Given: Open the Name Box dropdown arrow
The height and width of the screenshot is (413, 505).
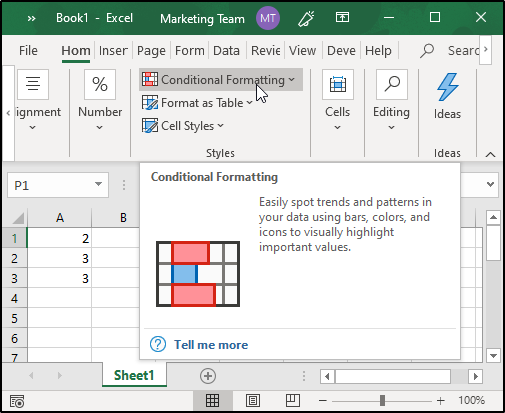Looking at the screenshot, I should [x=98, y=184].
